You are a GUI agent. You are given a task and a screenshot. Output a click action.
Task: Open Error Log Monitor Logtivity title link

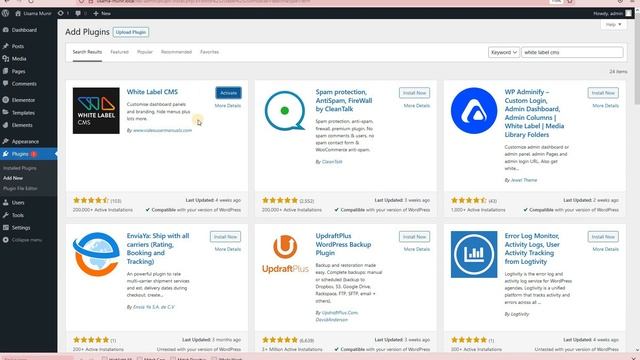tap(532, 249)
